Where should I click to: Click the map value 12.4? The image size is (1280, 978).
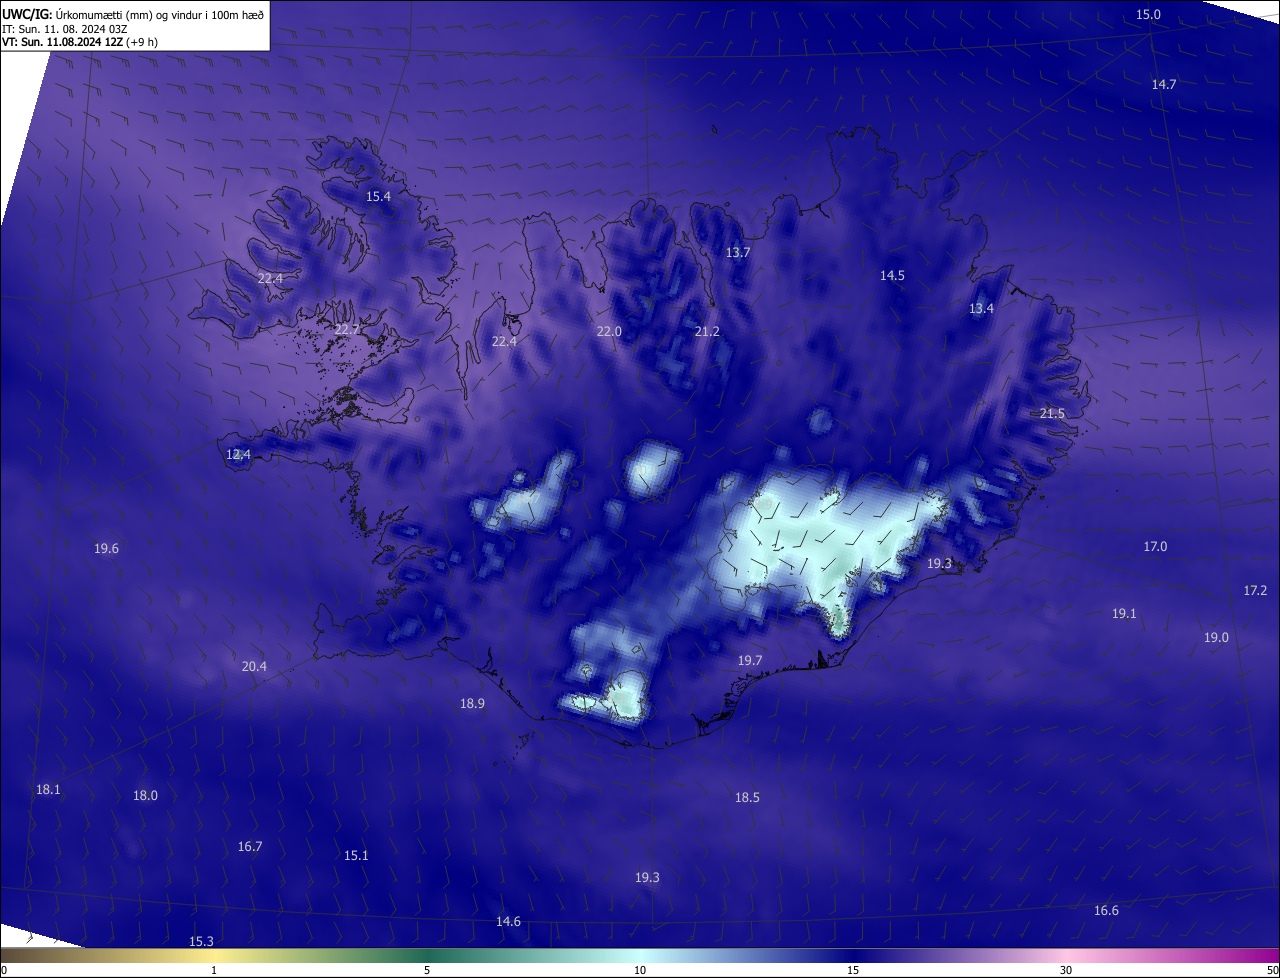[x=238, y=455]
